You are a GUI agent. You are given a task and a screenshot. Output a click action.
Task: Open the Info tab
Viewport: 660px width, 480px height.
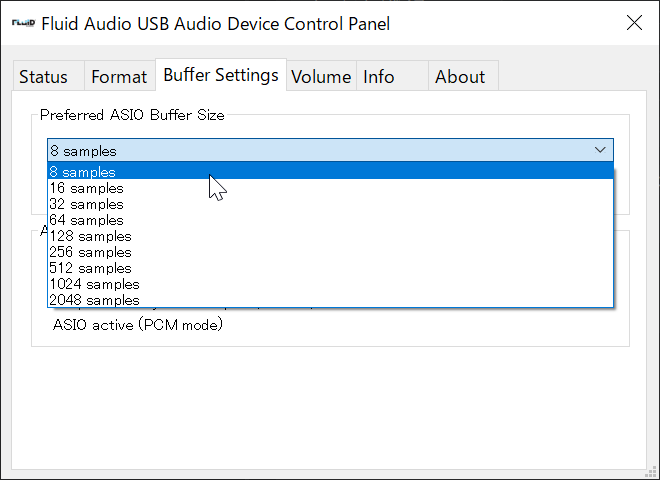[392, 76]
